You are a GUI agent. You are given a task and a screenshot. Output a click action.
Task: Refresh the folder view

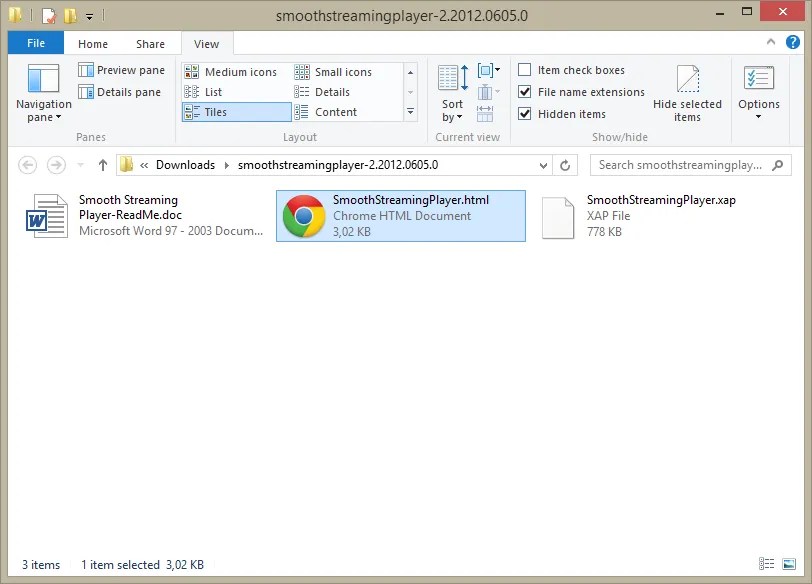(565, 165)
